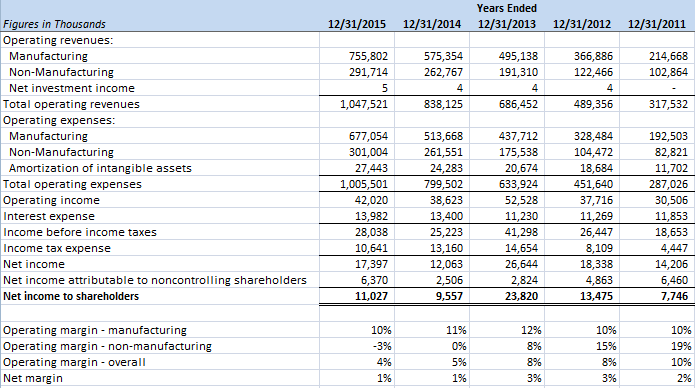Viewport: 695px width, 388px height.
Task: Select interest expense value 13,982
Action: click(371, 216)
